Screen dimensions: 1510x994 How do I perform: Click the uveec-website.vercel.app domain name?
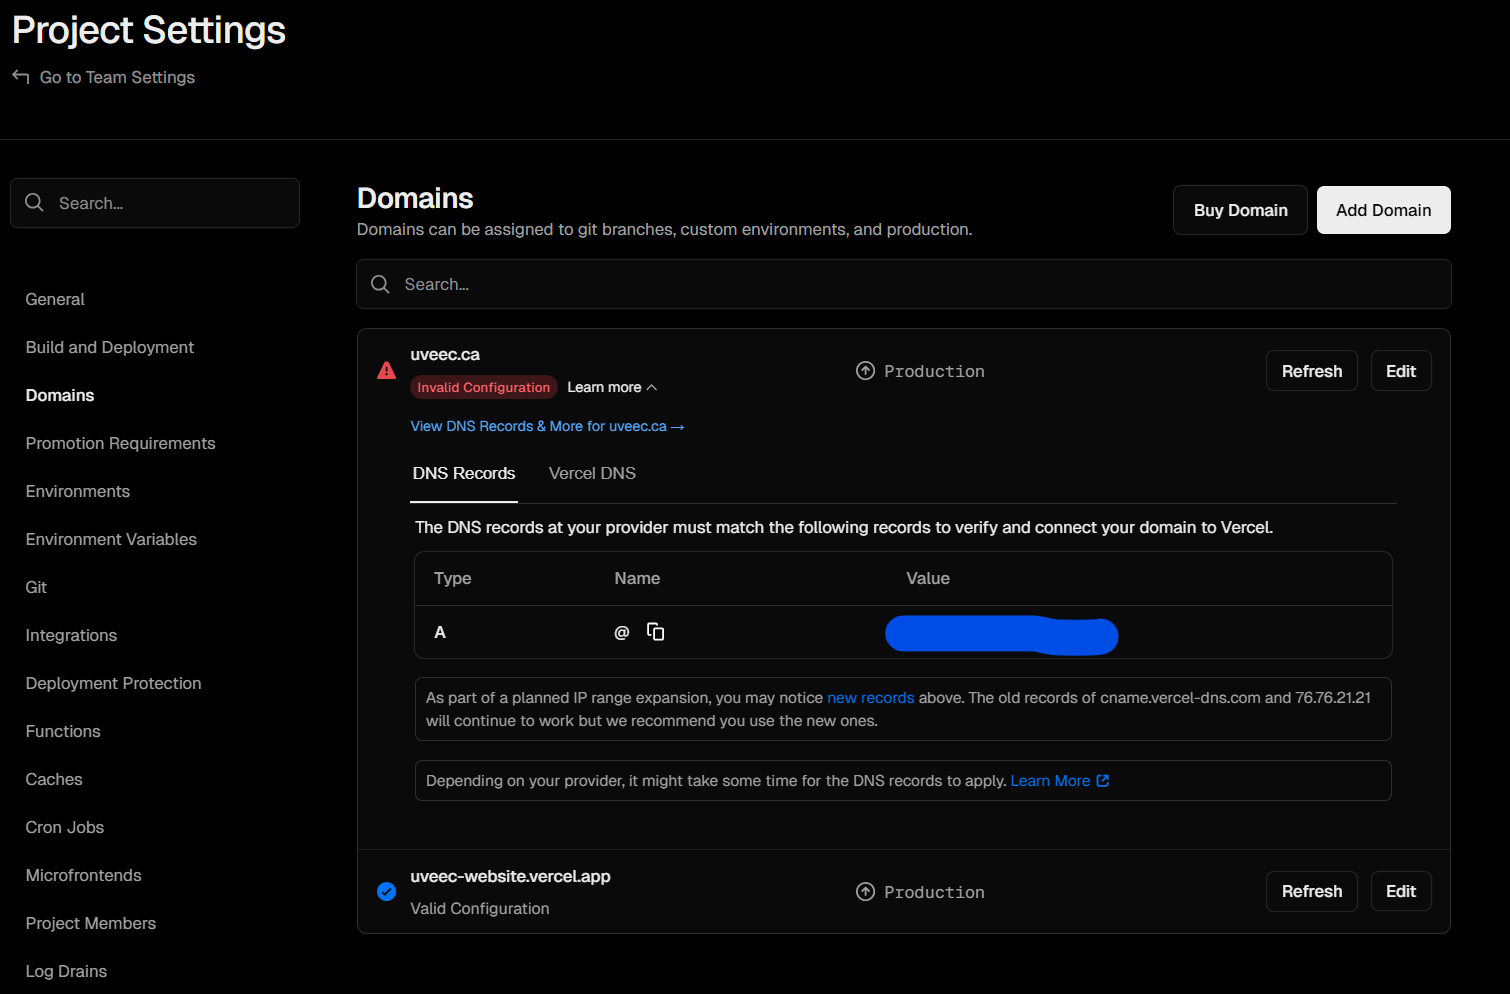click(x=510, y=877)
